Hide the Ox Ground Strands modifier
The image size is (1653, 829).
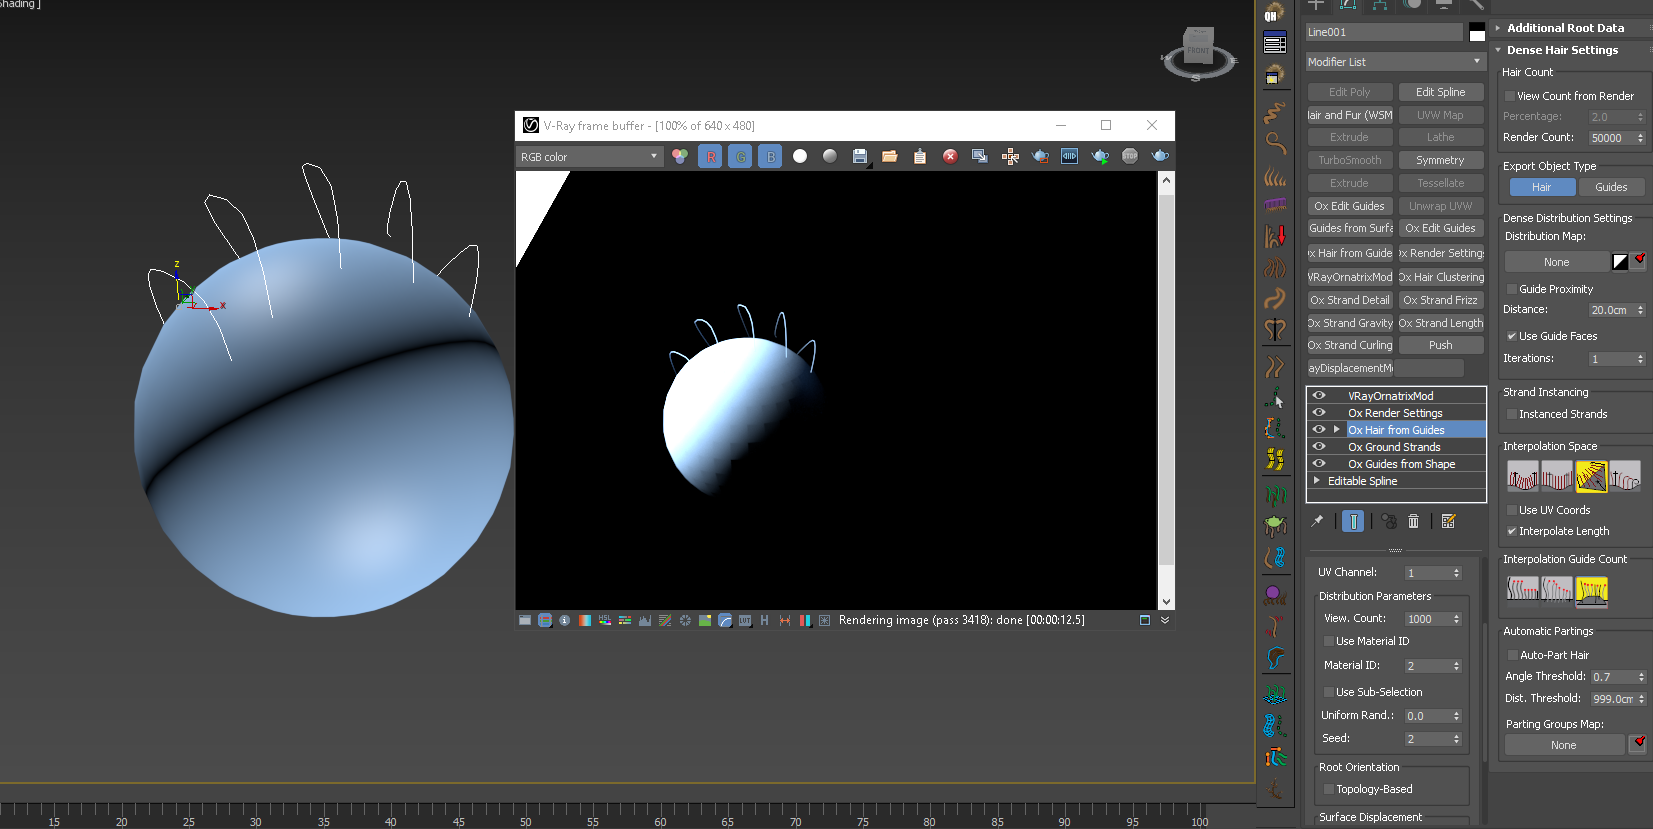pyautogui.click(x=1319, y=447)
